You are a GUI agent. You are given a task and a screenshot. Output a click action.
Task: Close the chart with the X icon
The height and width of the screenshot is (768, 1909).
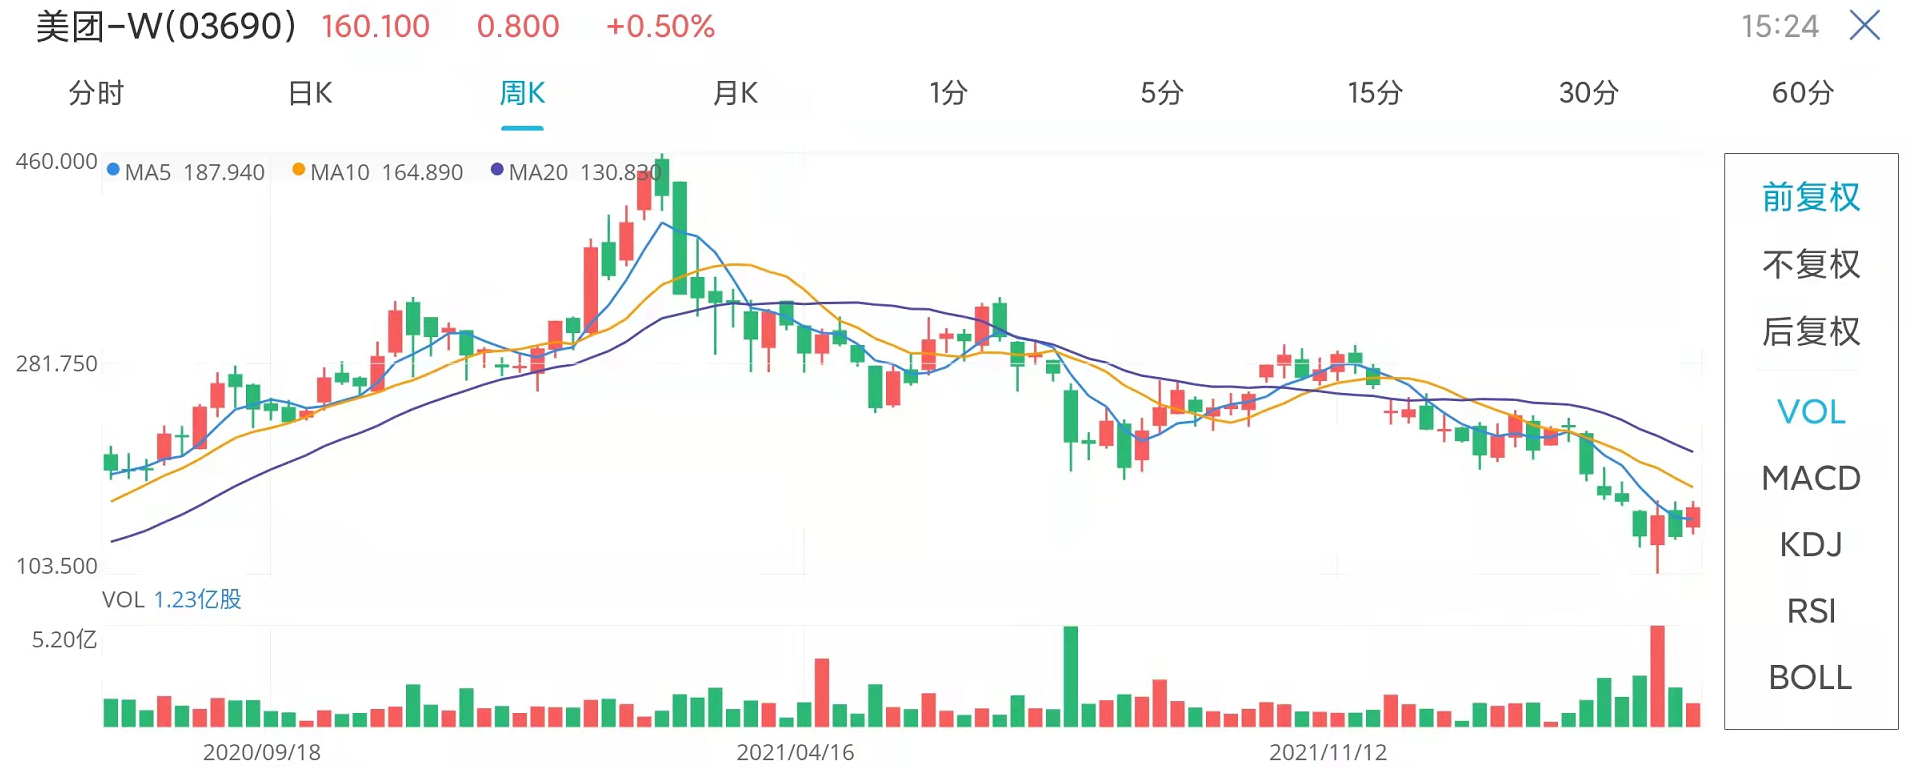tap(1865, 25)
